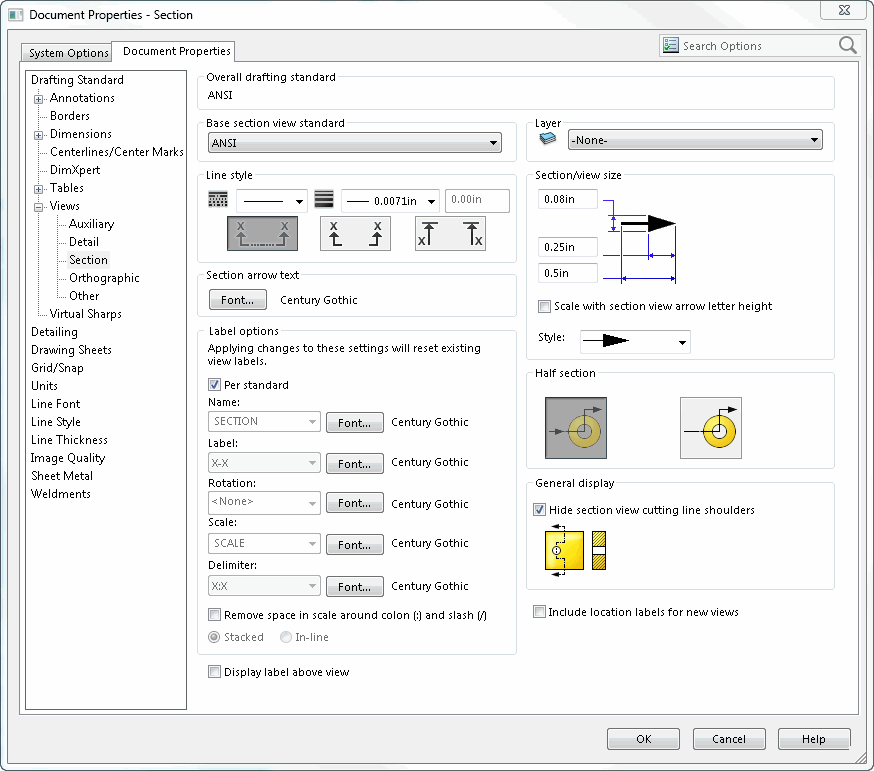Collapse the Views tree node

coord(38,207)
